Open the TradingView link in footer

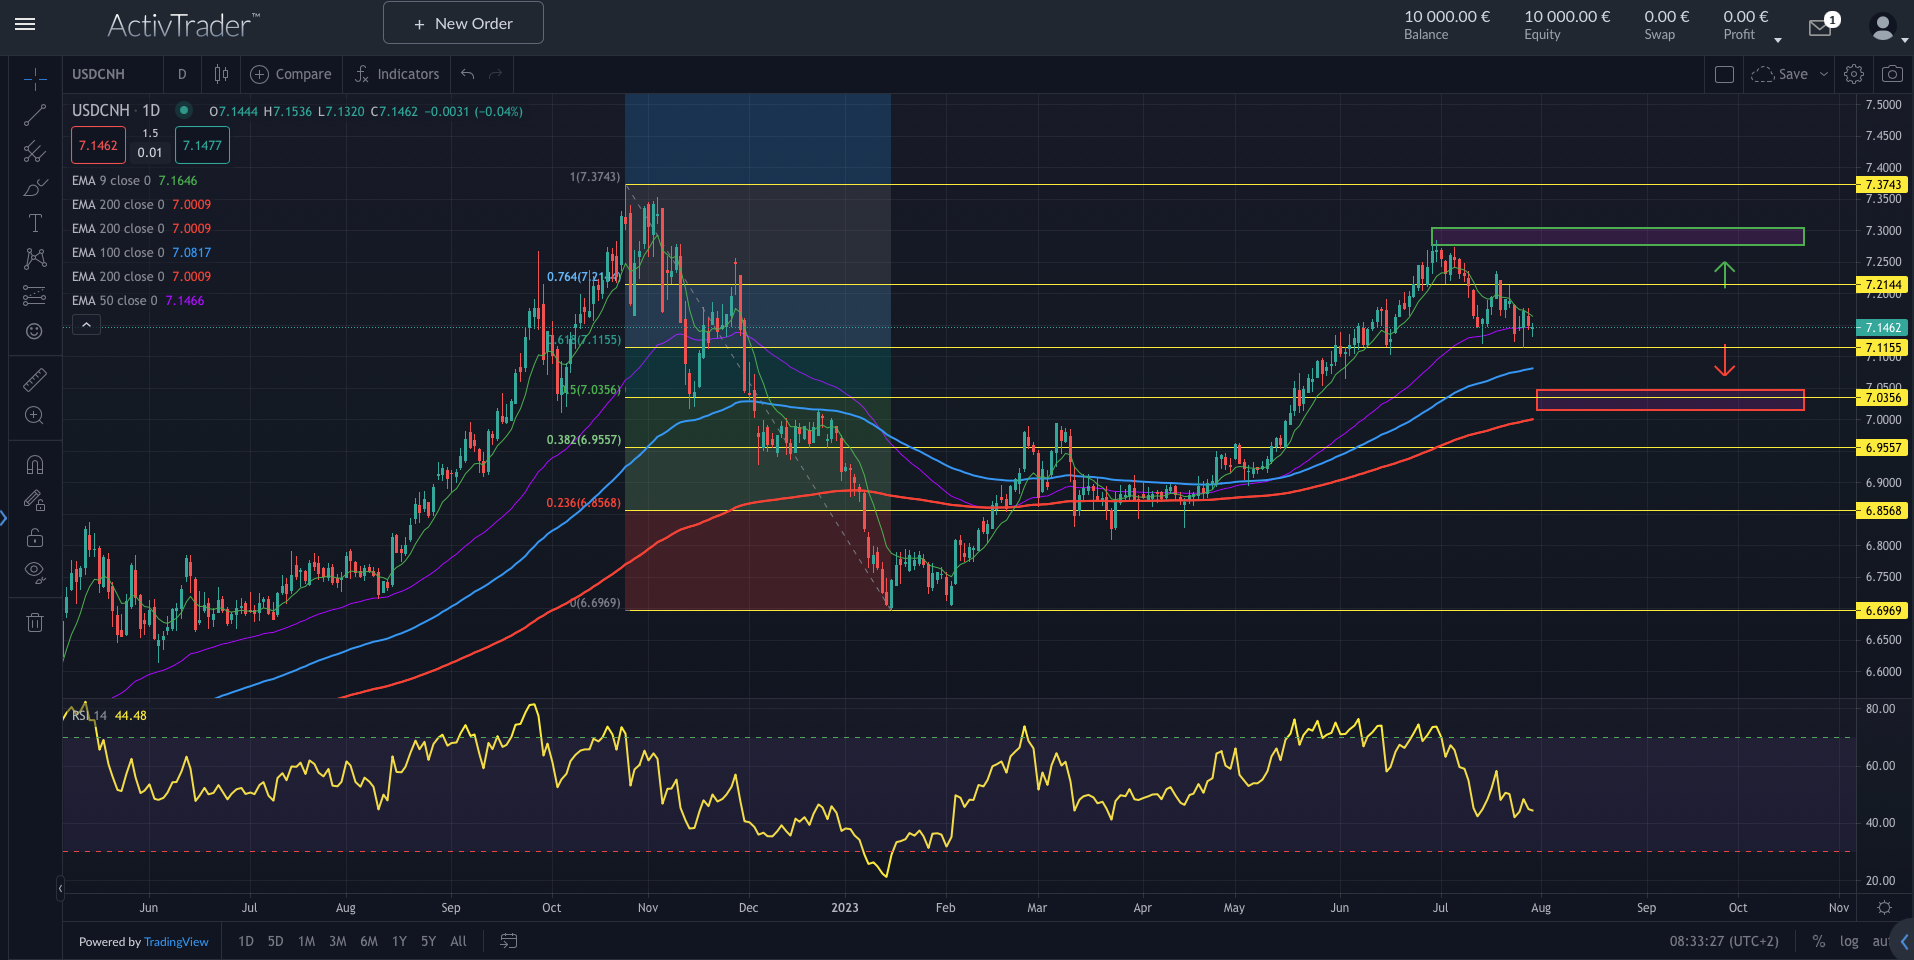coord(176,941)
